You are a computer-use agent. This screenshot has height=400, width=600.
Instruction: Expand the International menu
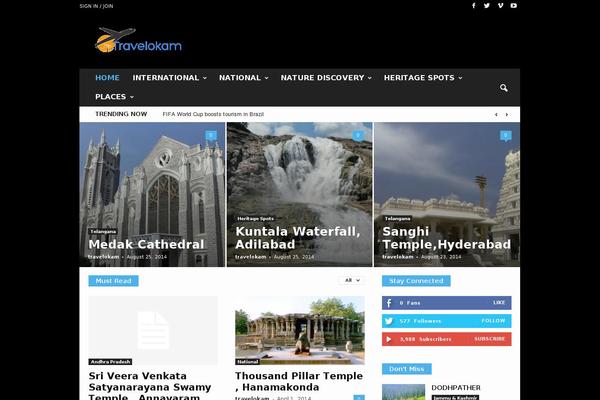coord(170,78)
